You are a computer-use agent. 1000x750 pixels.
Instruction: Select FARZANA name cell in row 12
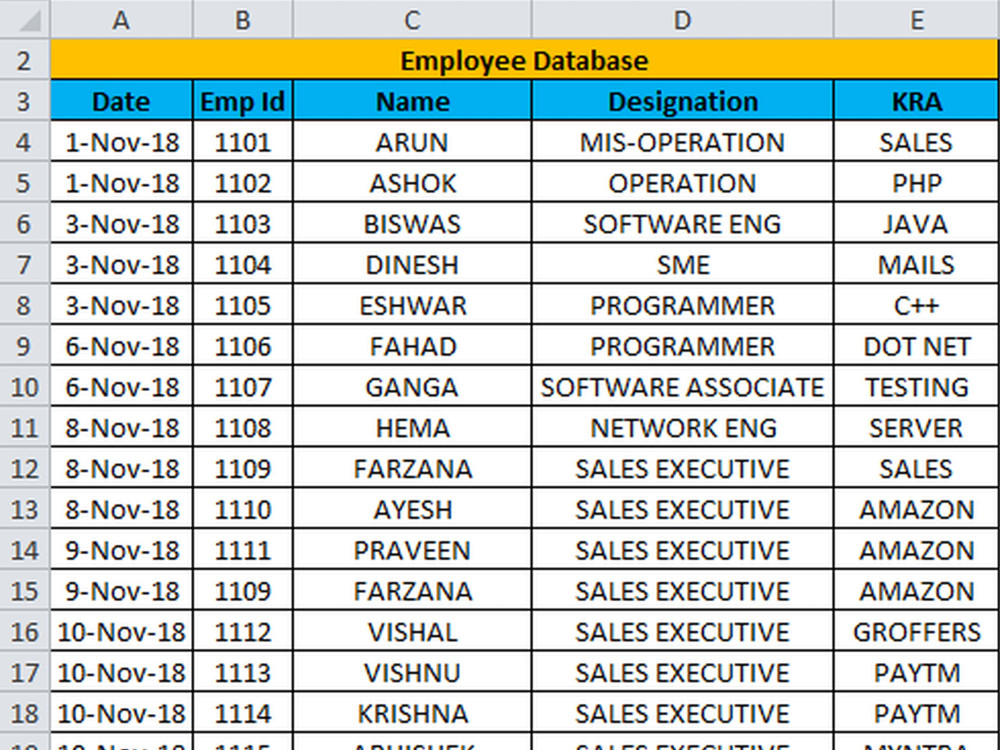click(412, 468)
